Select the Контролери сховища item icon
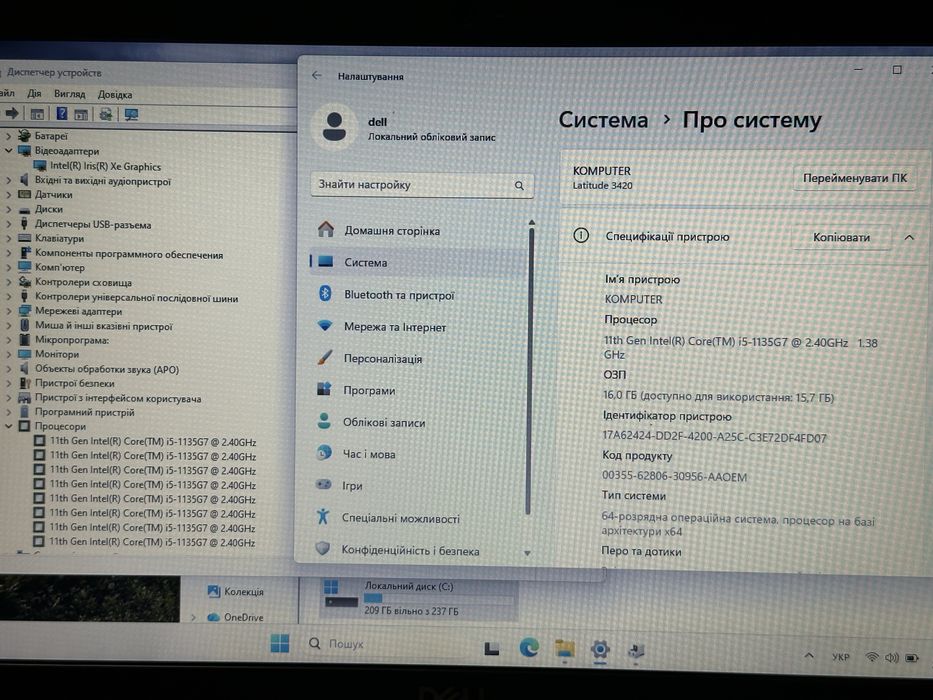This screenshot has height=700, width=933. point(24,282)
